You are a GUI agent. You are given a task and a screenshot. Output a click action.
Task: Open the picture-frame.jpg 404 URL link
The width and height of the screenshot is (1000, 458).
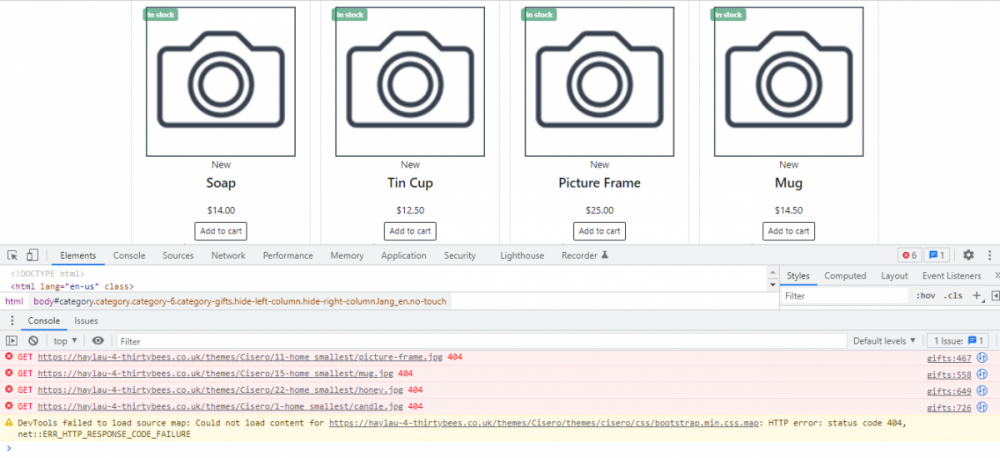(239, 357)
